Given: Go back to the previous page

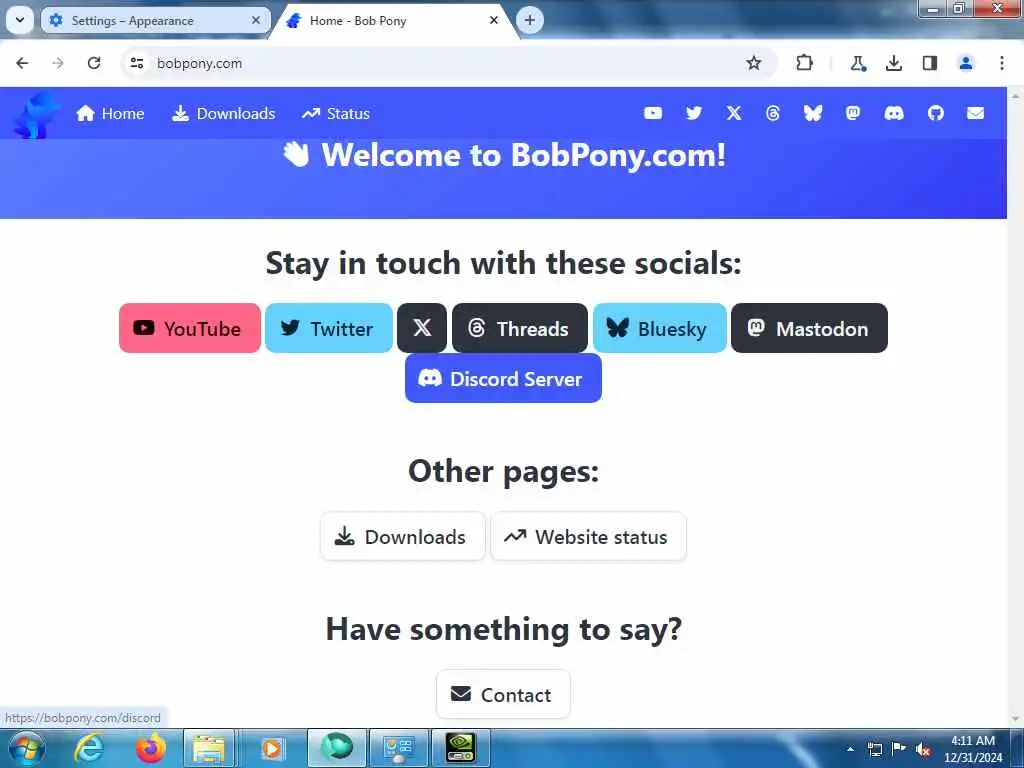Looking at the screenshot, I should (x=22, y=63).
